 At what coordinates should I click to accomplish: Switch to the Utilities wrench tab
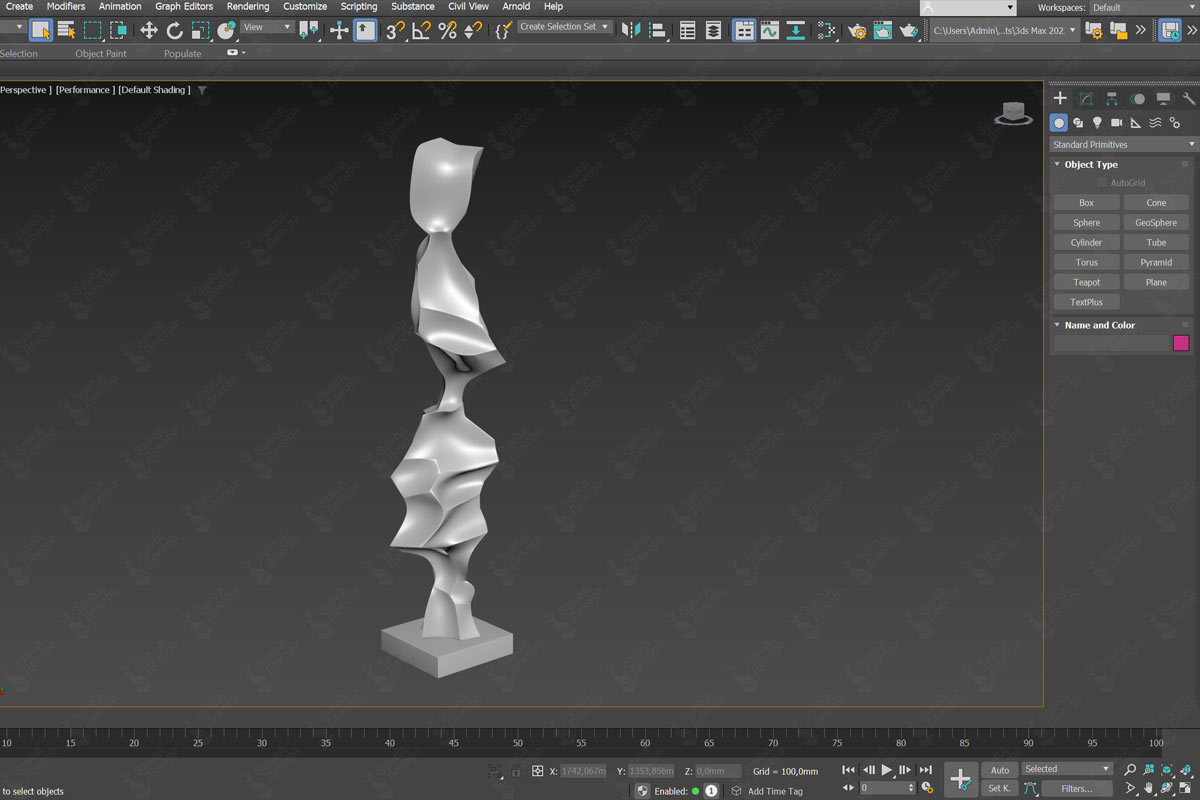[1189, 98]
